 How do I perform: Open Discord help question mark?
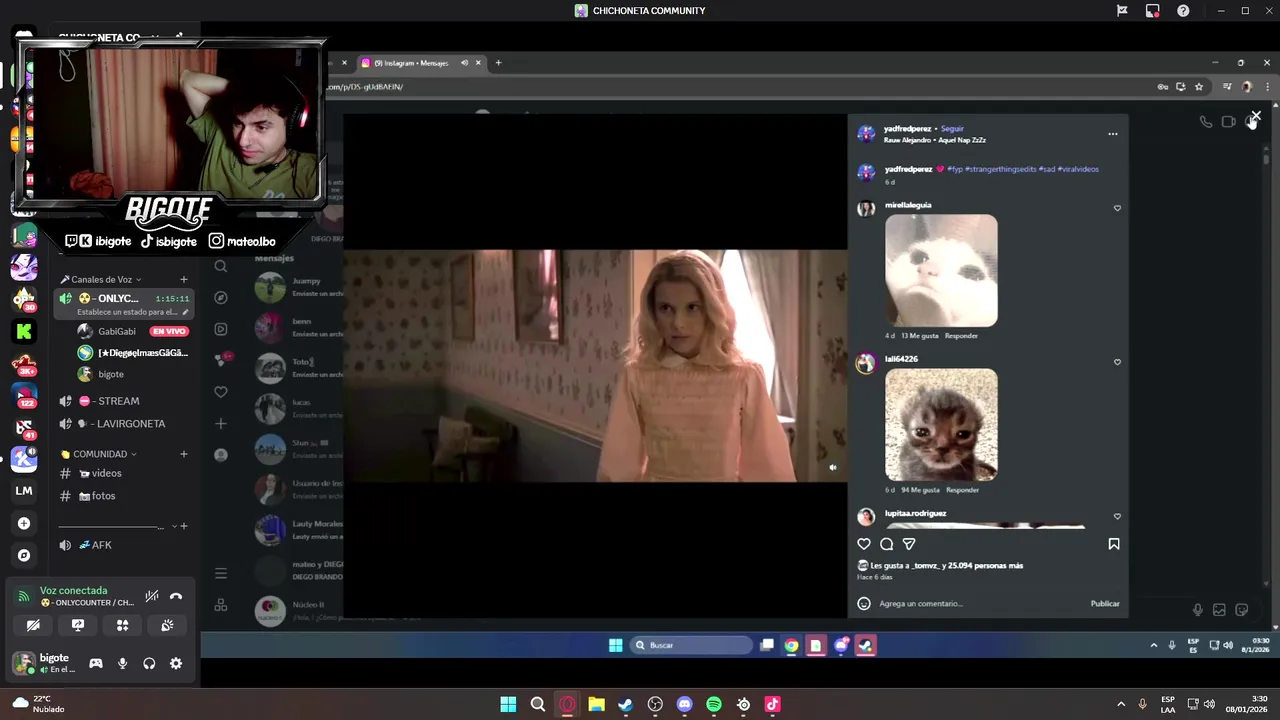pyautogui.click(x=1183, y=11)
